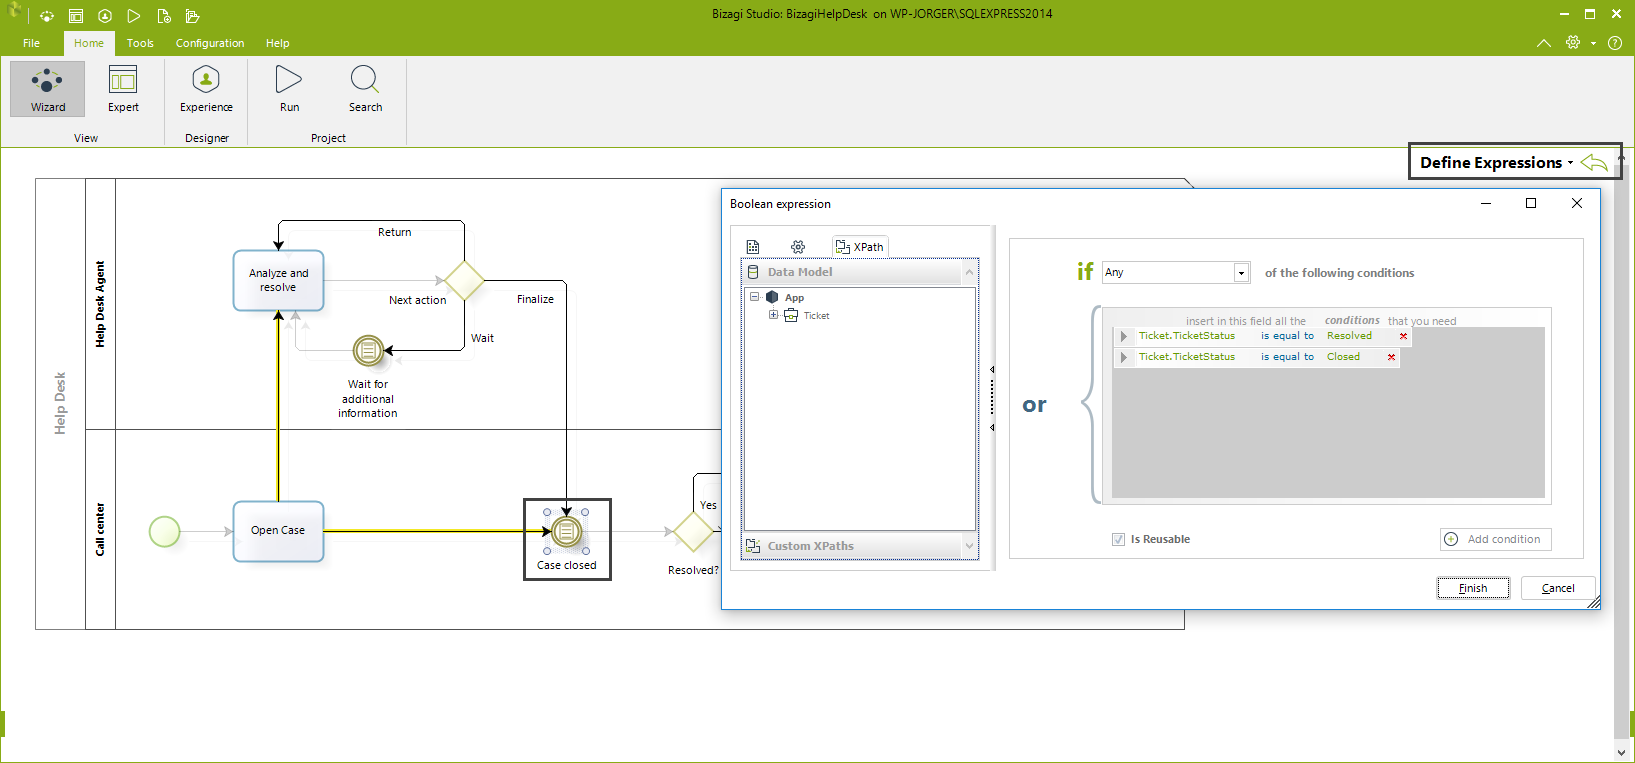
Task: Open the File menu
Action: click(x=32, y=43)
